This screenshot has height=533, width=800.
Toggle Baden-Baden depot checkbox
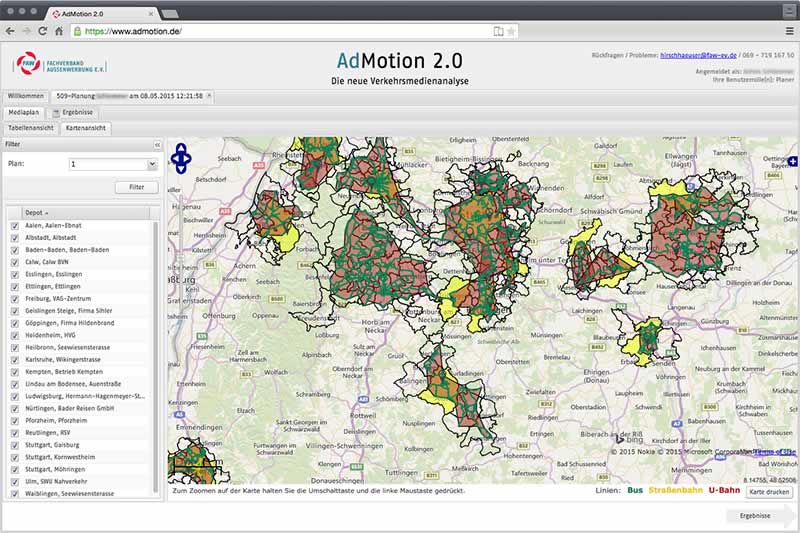point(14,250)
